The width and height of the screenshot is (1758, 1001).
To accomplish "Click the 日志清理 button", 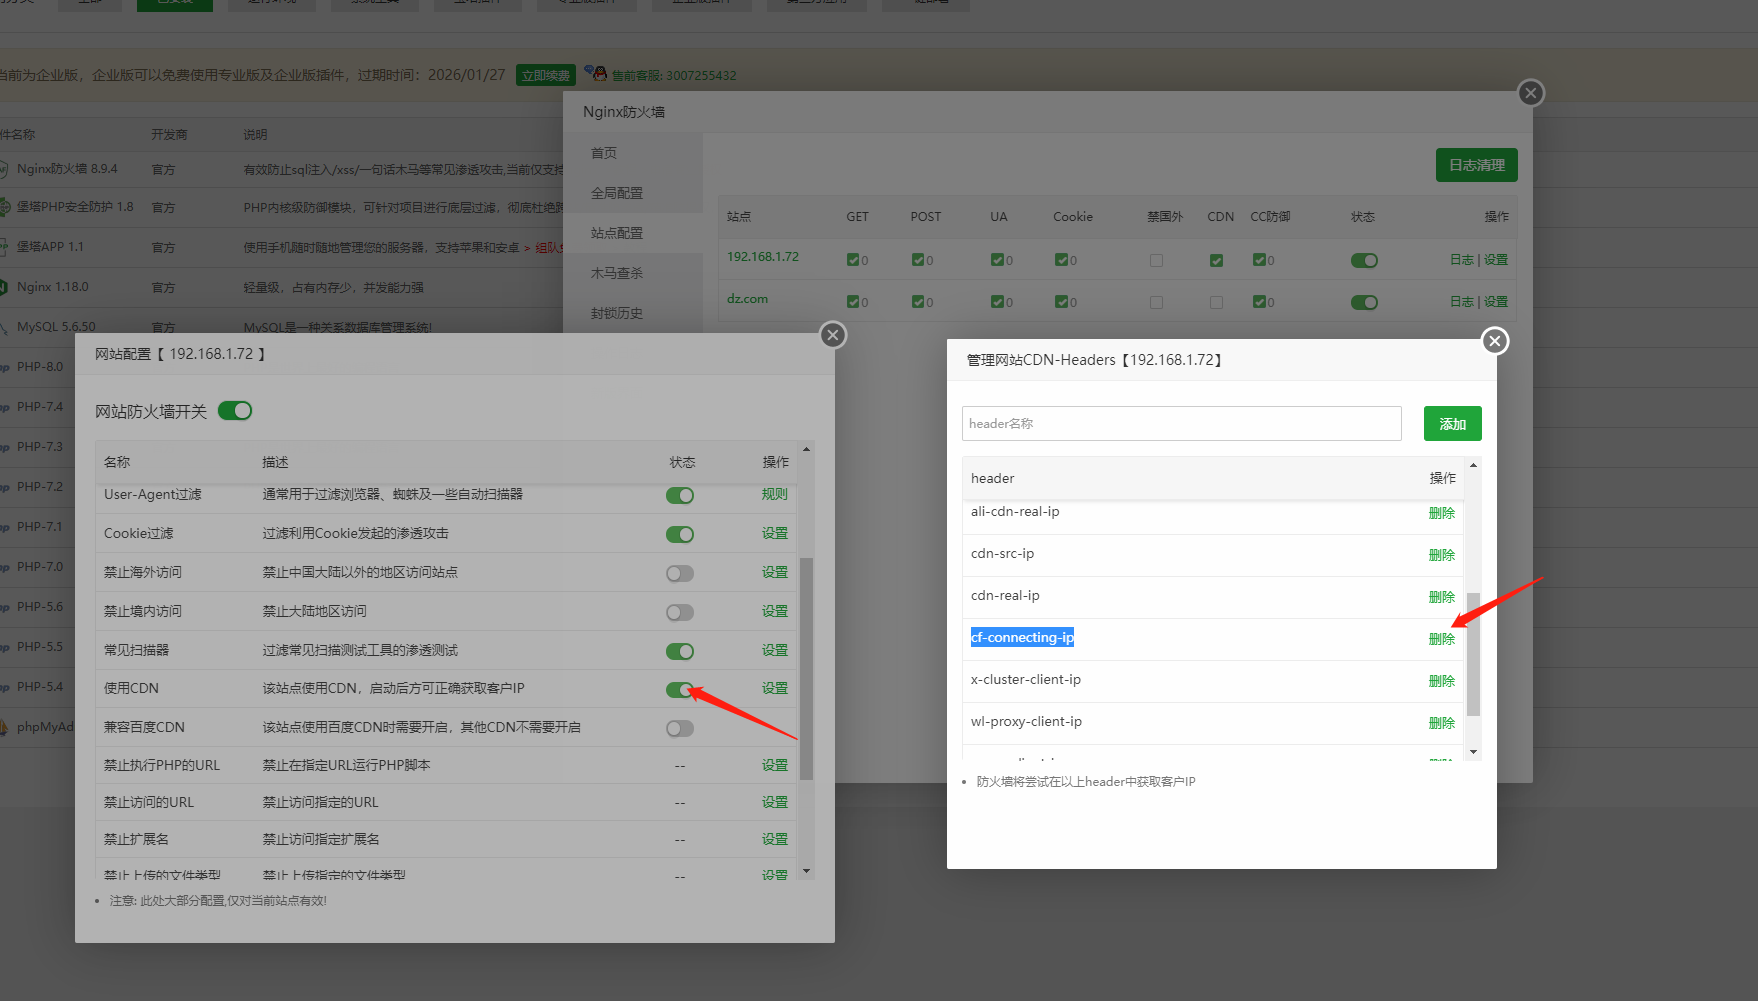I will click(1476, 165).
